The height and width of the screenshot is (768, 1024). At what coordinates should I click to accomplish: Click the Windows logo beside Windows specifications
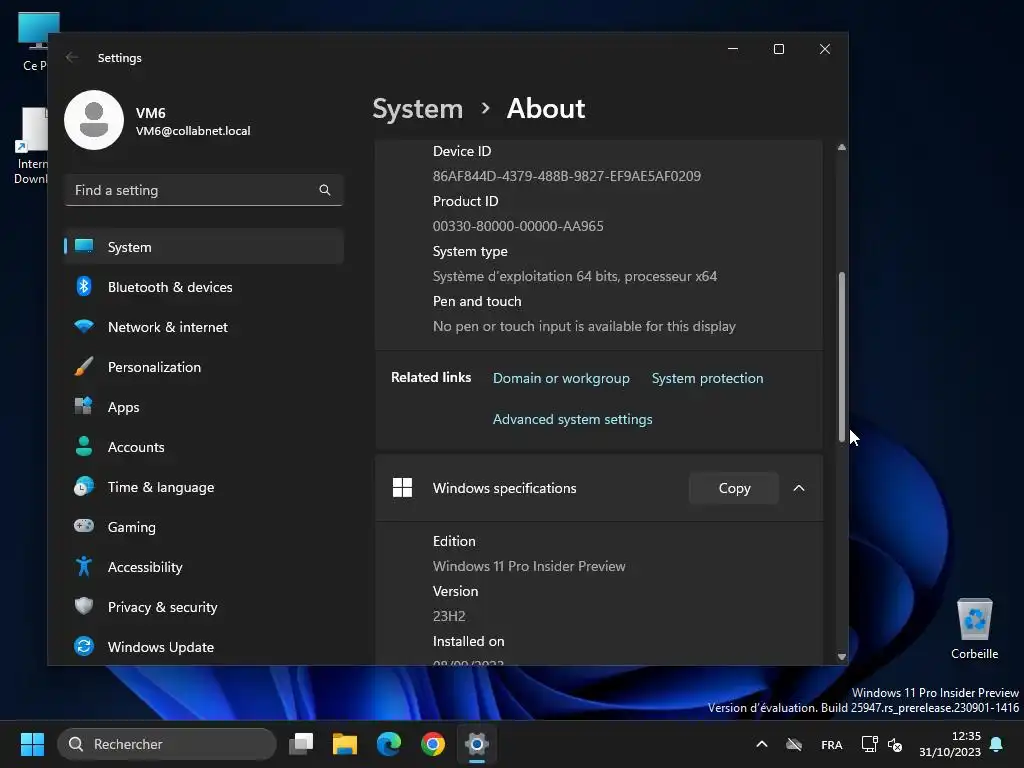tap(402, 488)
